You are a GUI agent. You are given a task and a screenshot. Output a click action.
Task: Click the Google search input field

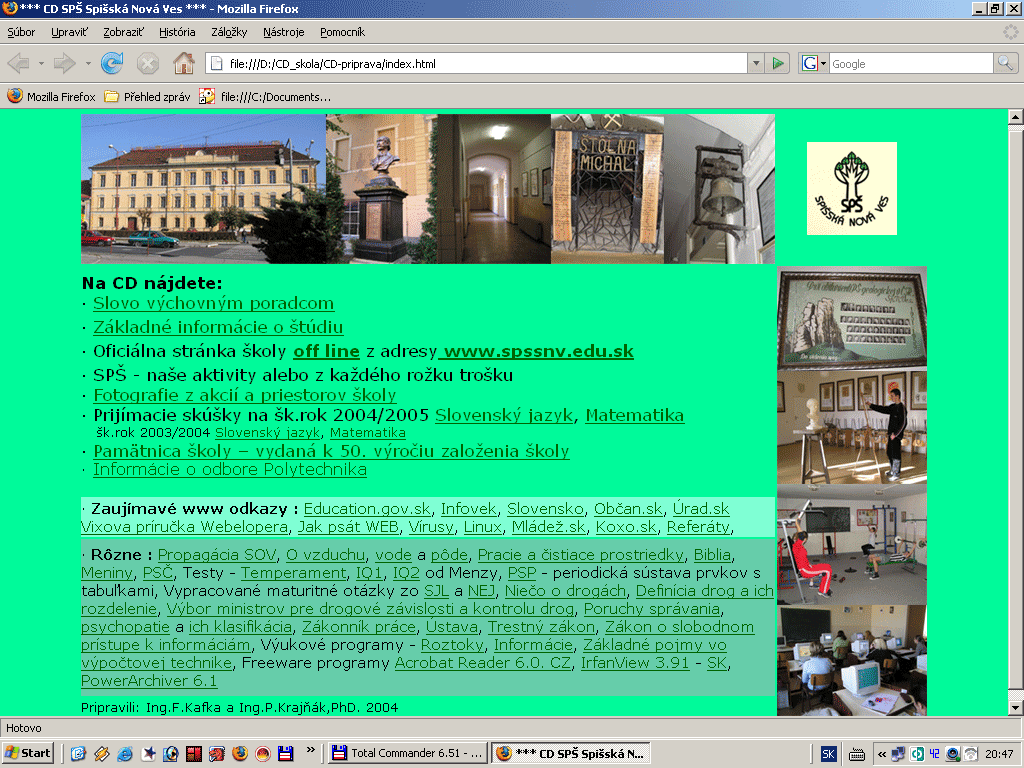click(910, 64)
